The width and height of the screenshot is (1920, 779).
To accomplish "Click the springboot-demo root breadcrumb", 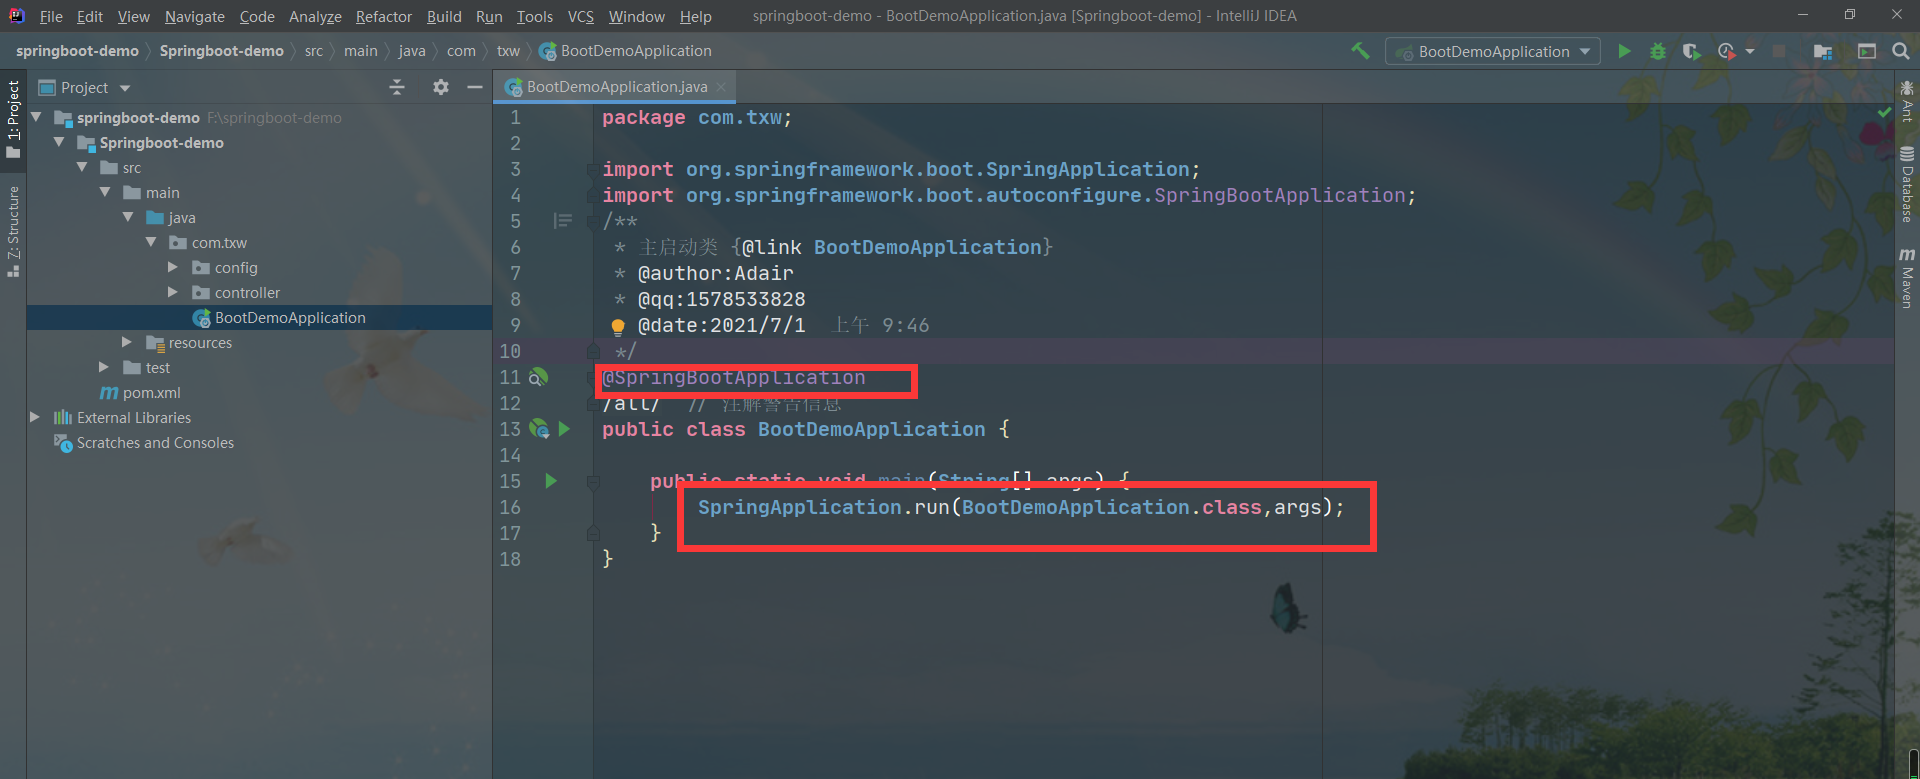I will pyautogui.click(x=77, y=51).
